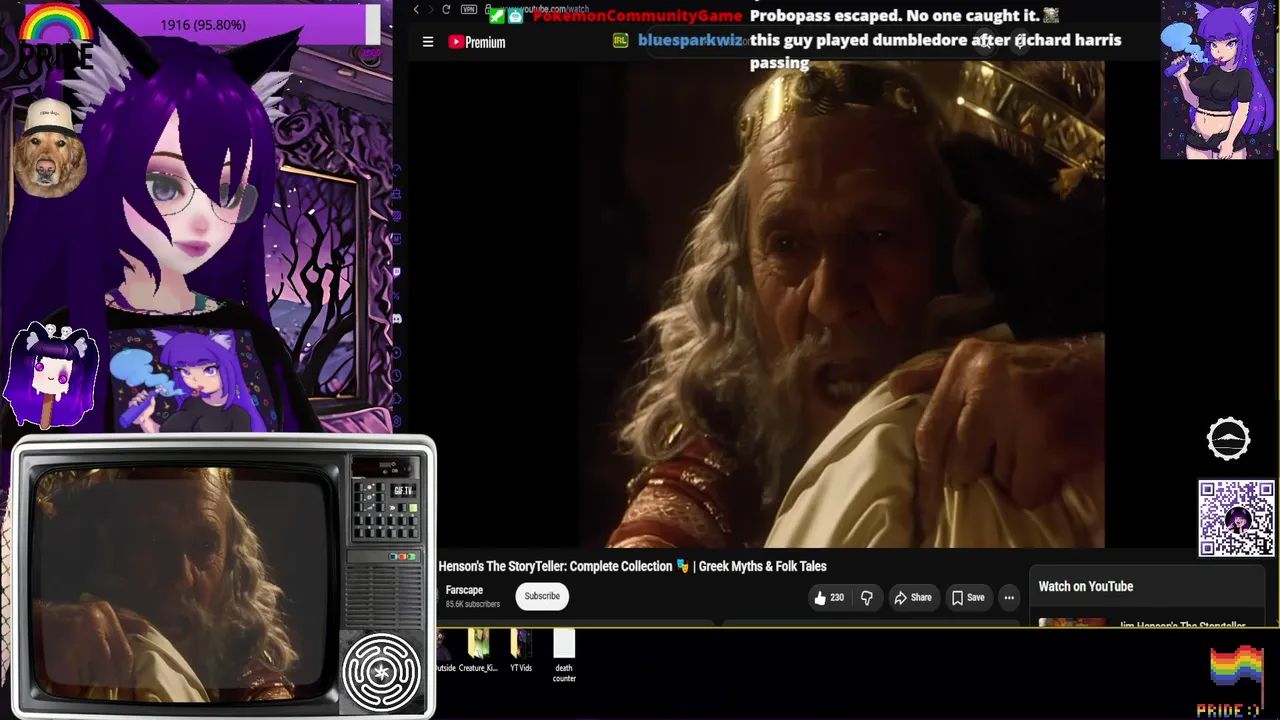
Task: Click the pixel rainbow flag icon
Action: [1236, 667]
